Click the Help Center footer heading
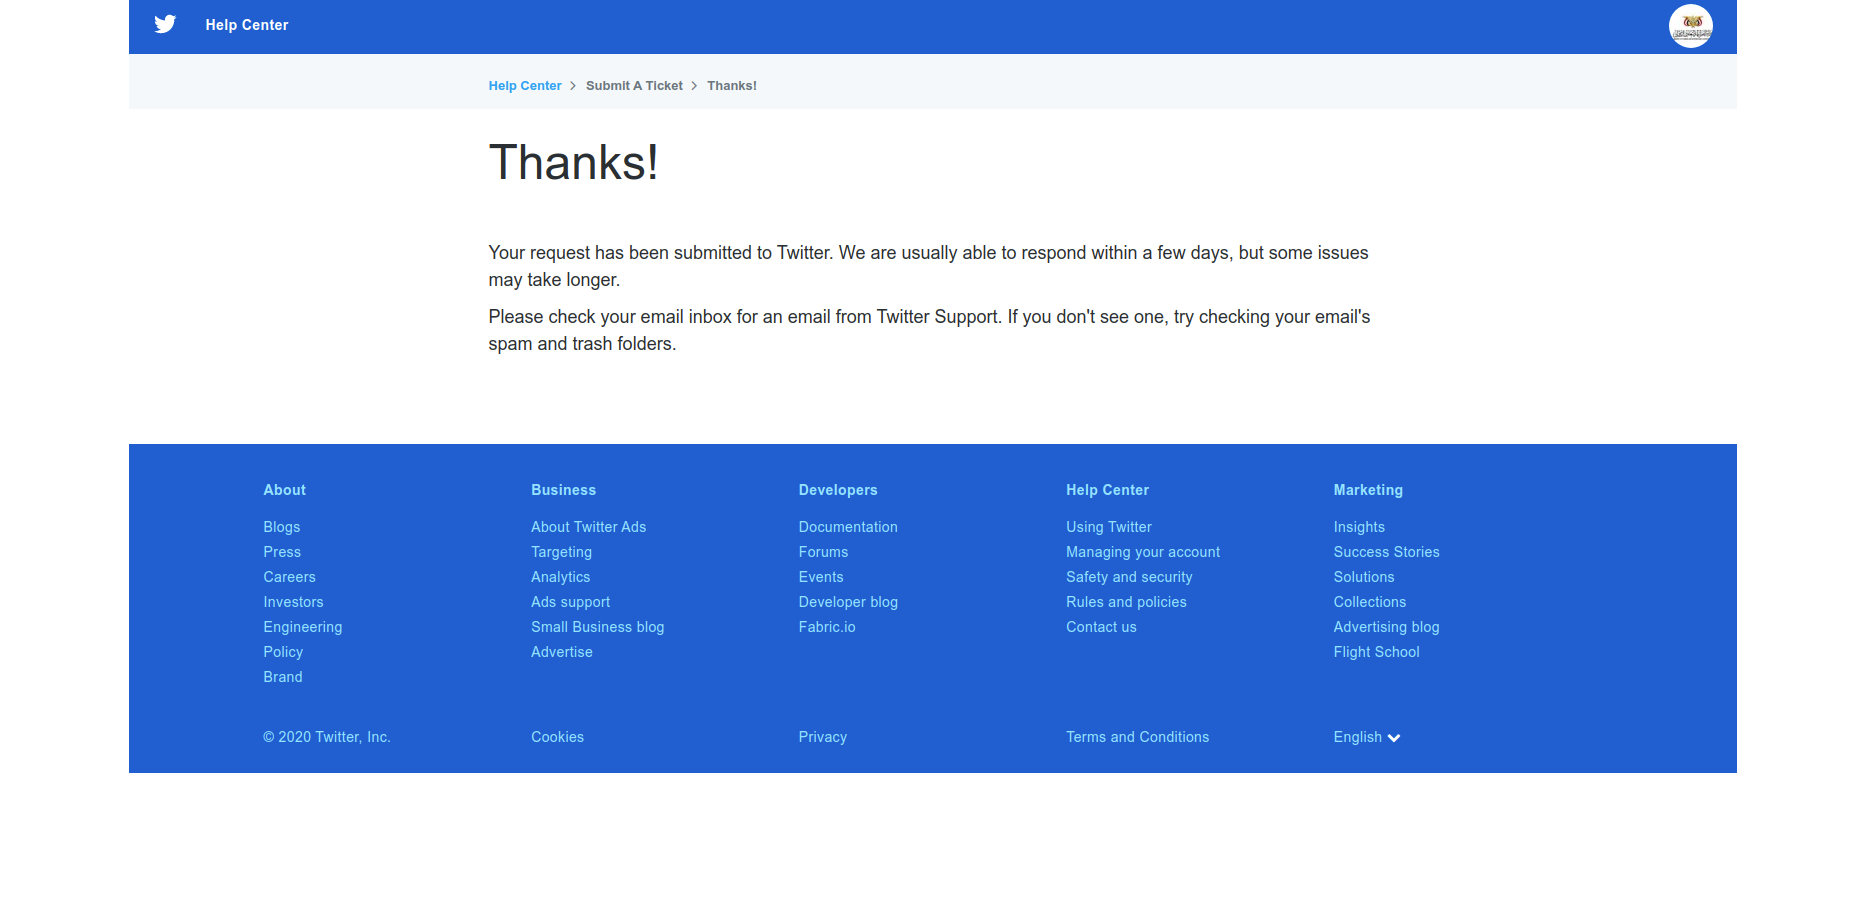1865x900 pixels. [x=1107, y=490]
